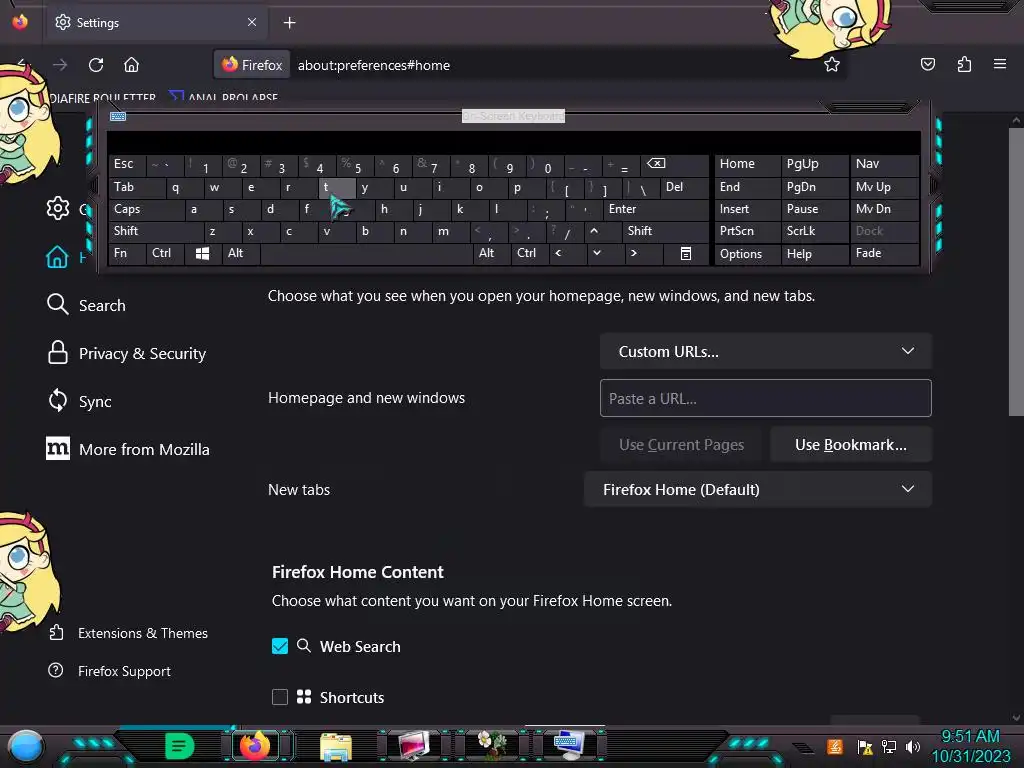Click the Enter key on on-screen keyboard
This screenshot has height=768, width=1024.
(x=655, y=209)
